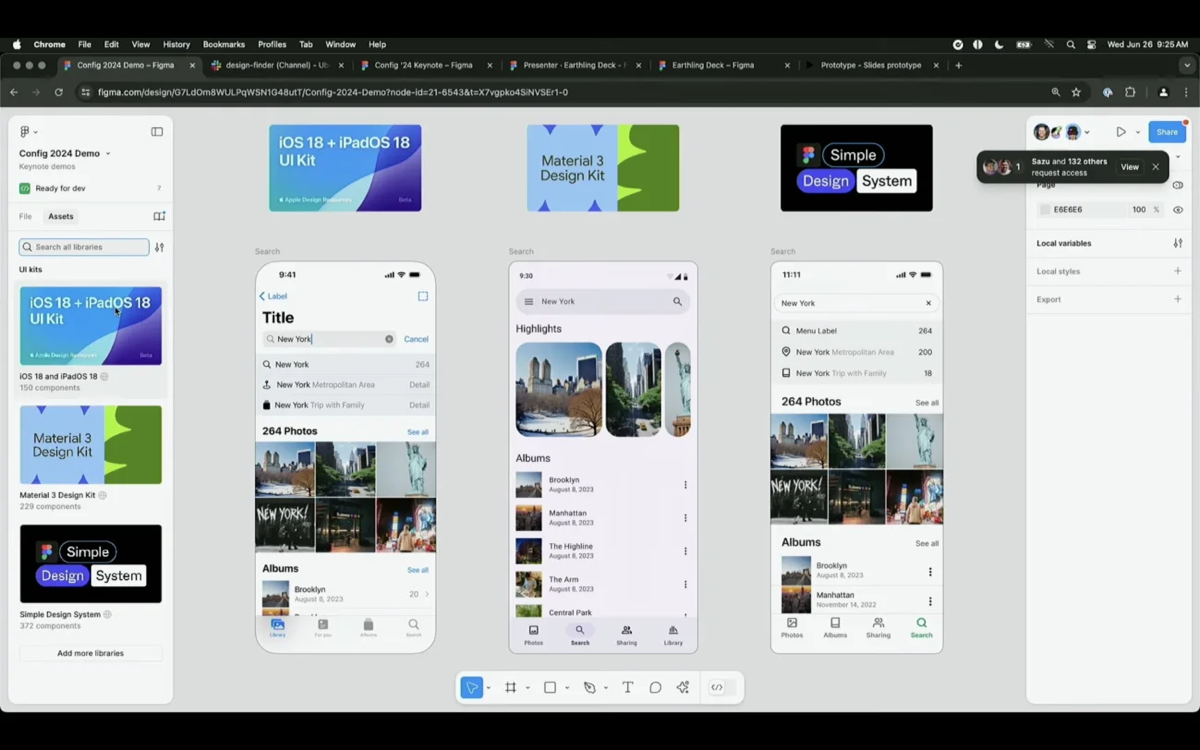Screen dimensions: 1200x750
Task: Click the blue Share button
Action: pos(1167,132)
